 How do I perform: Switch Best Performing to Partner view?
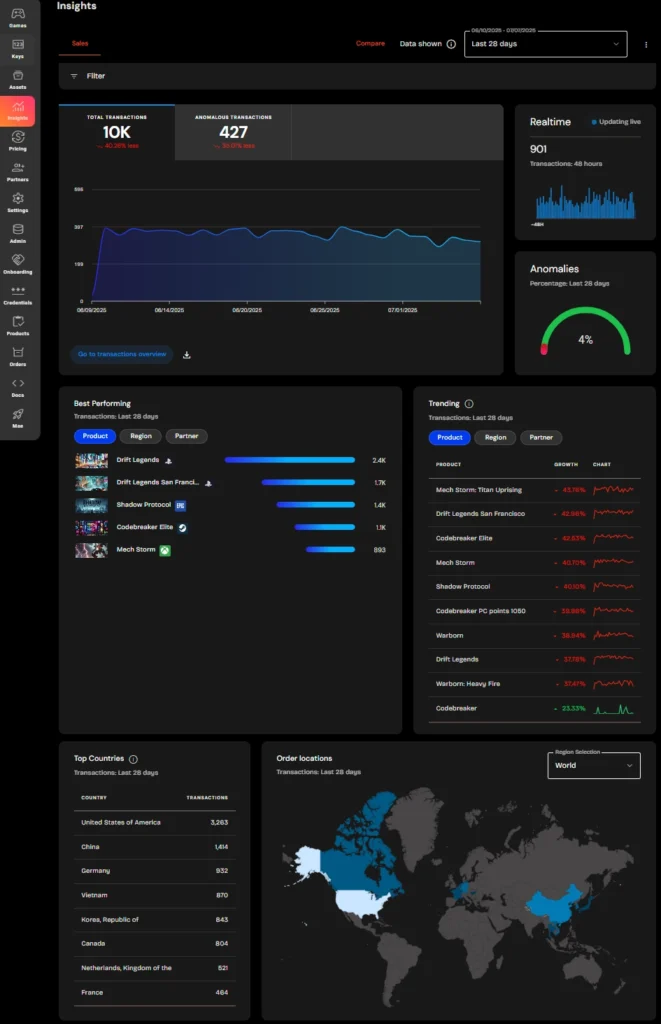187,436
